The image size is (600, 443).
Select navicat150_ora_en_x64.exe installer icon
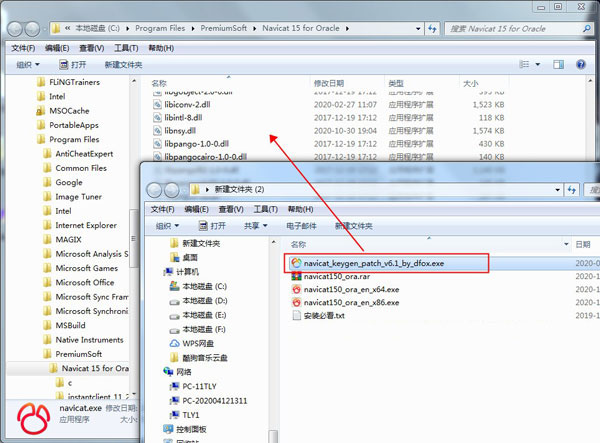click(x=296, y=290)
